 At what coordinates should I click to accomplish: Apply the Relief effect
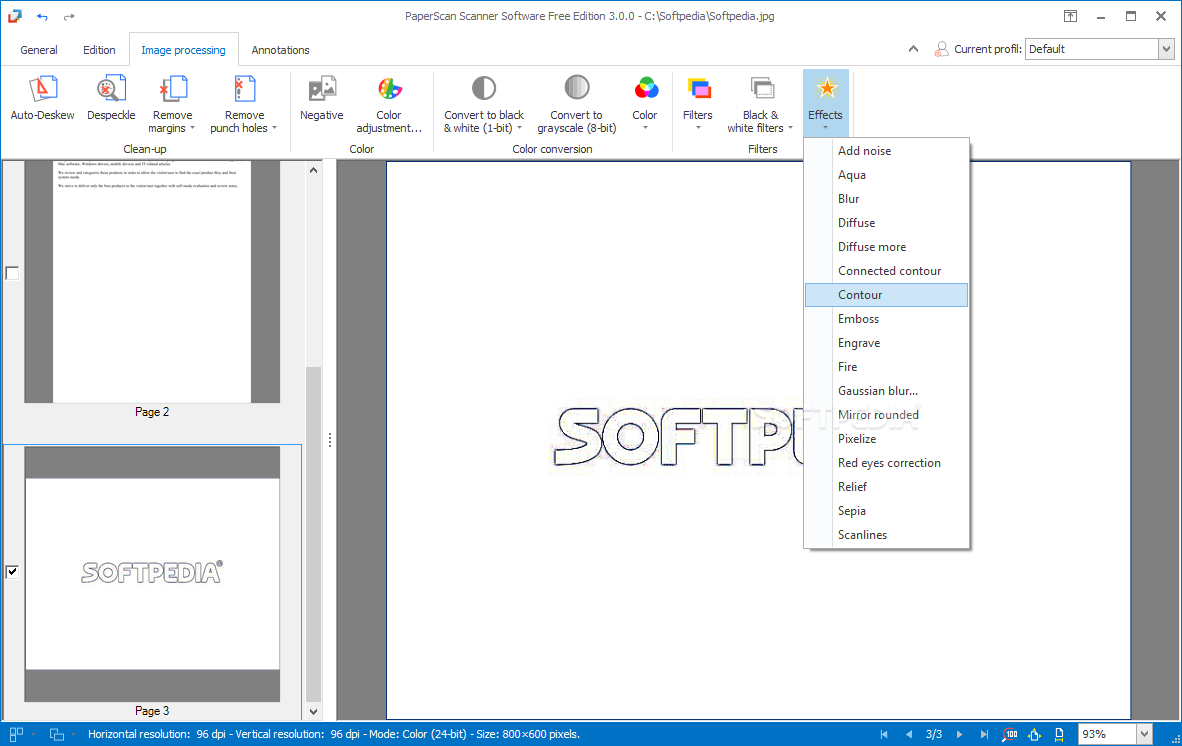(886, 488)
